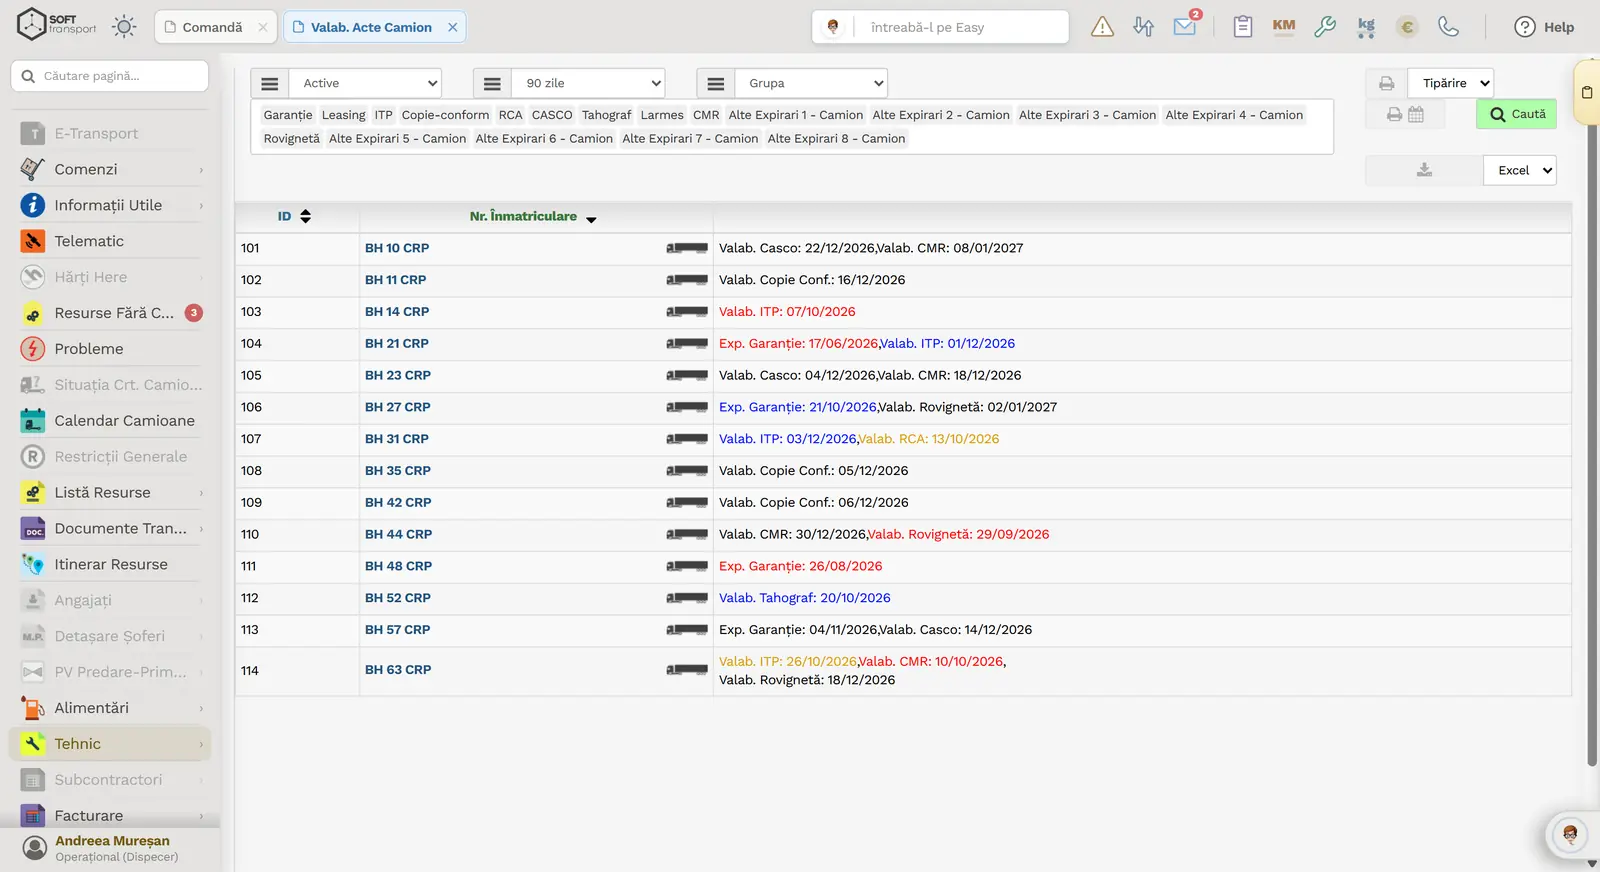The height and width of the screenshot is (872, 1600).
Task: Open Telematic in the sidebar
Action: pos(112,241)
